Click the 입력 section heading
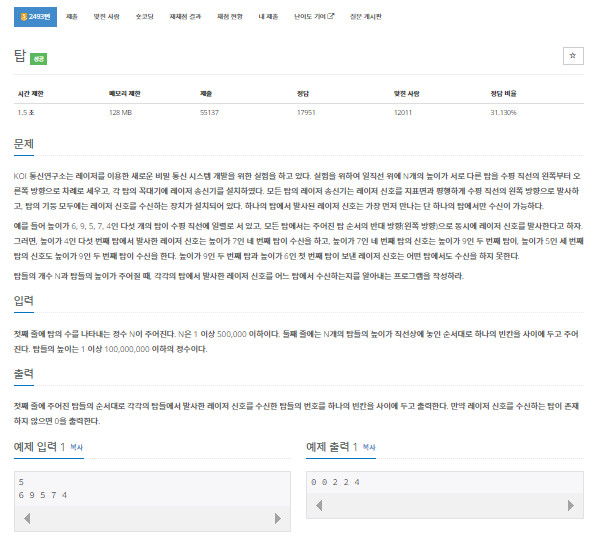Image resolution: width=596 pixels, height=539 pixels. point(24,301)
